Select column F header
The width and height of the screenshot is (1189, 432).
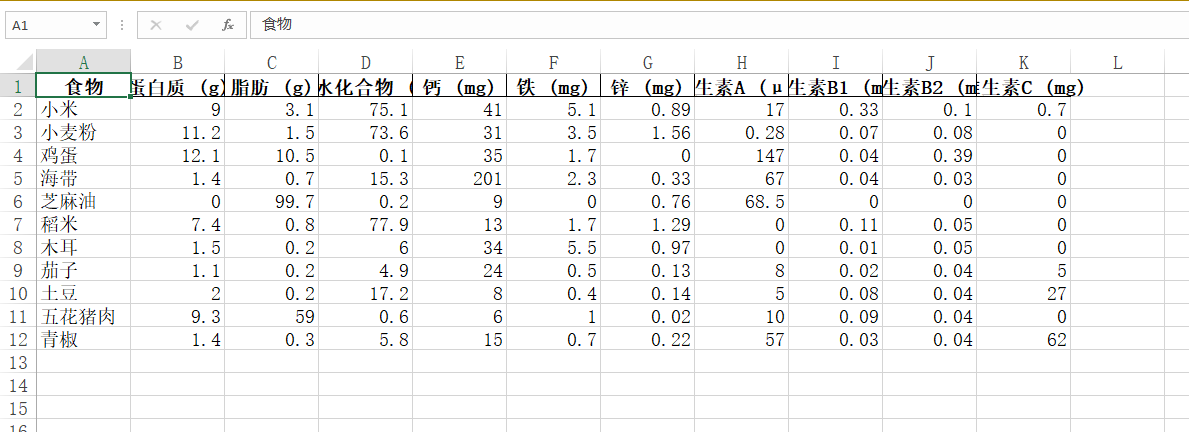pyautogui.click(x=554, y=62)
